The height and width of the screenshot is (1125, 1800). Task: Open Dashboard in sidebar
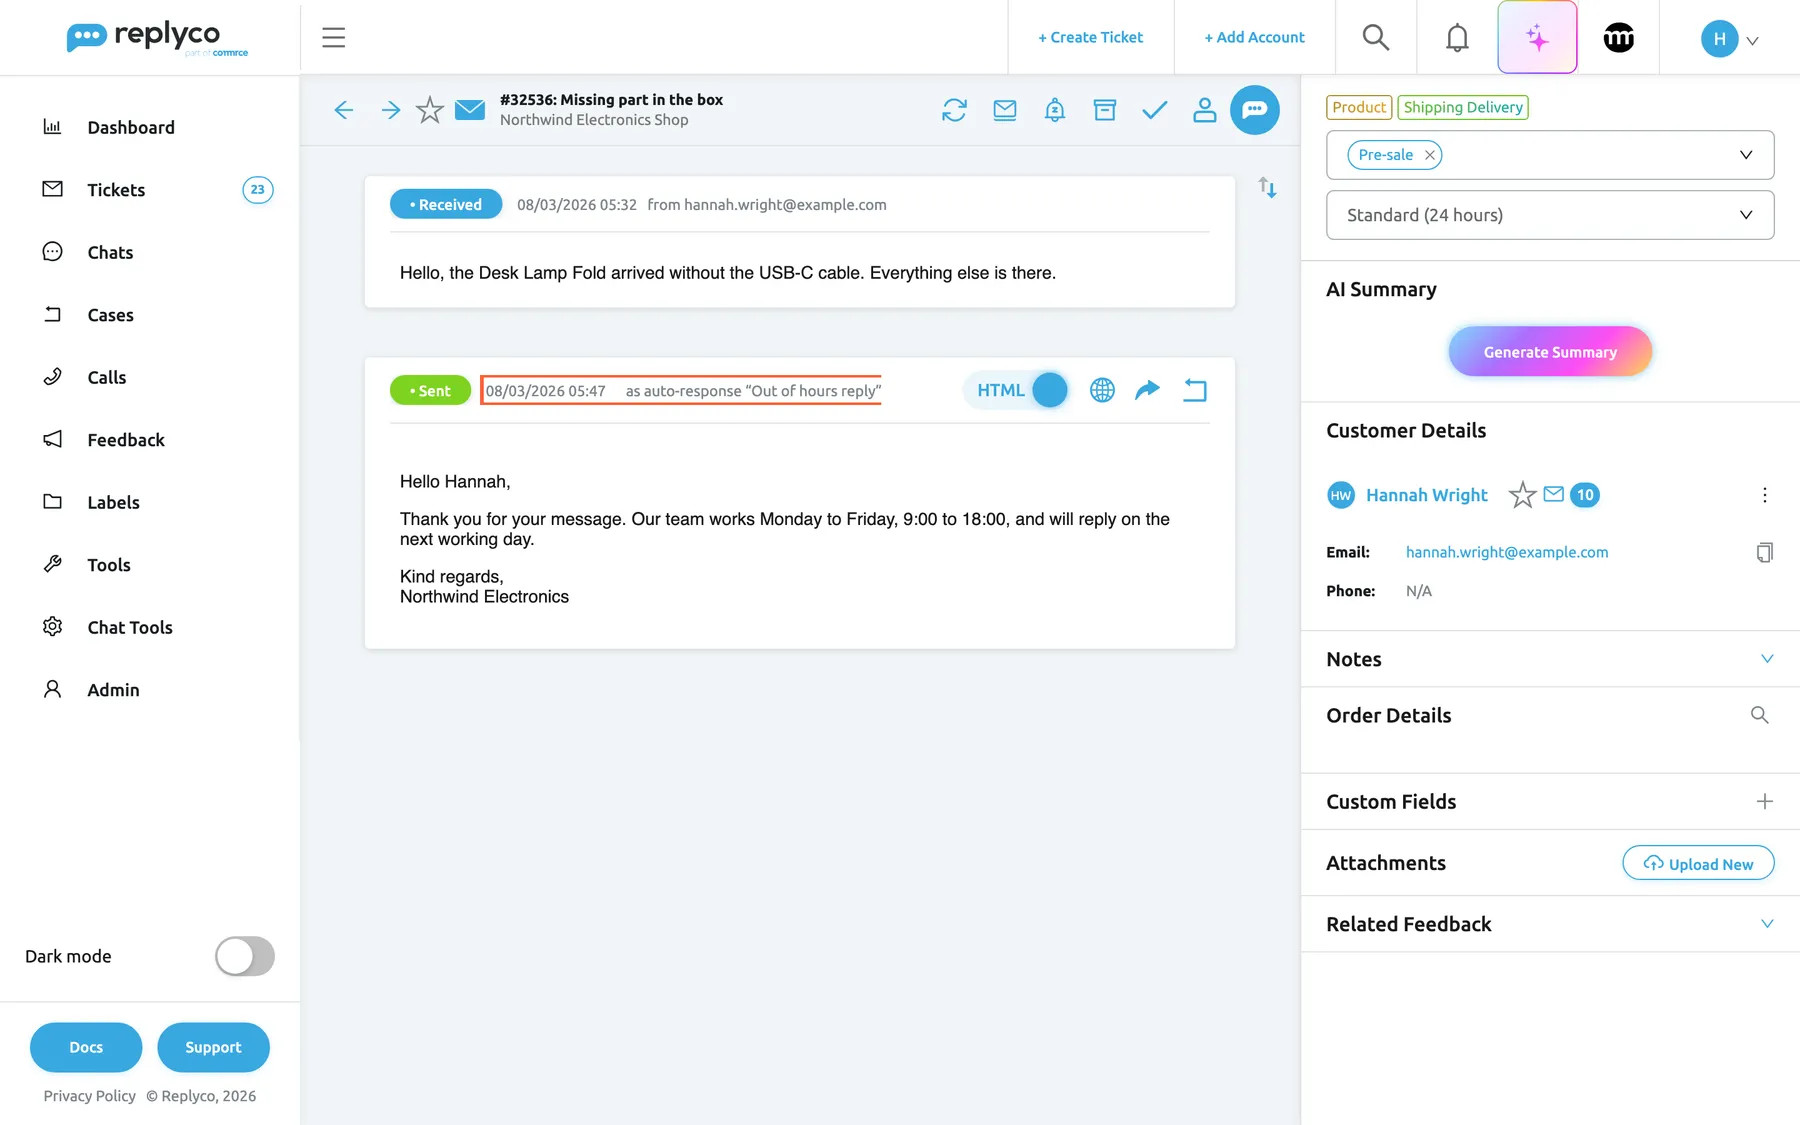[131, 127]
